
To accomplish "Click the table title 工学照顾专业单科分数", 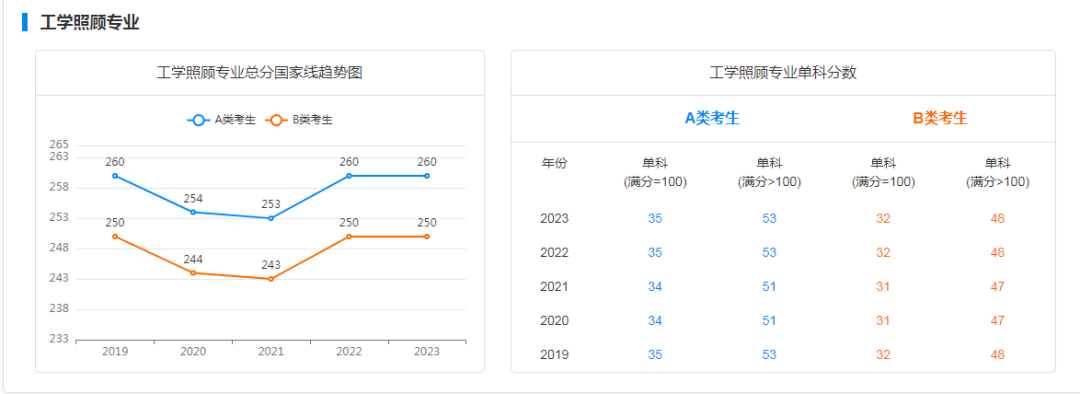I will pyautogui.click(x=782, y=73).
